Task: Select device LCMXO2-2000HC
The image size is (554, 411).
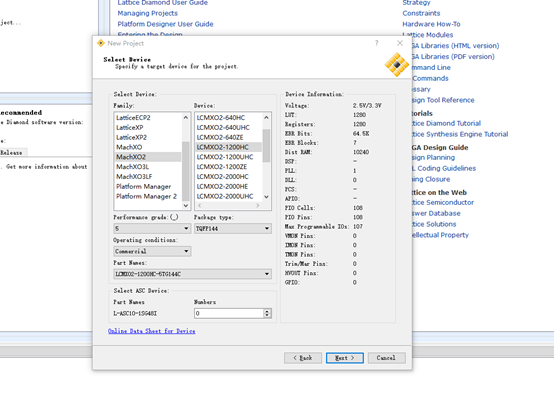Action: pos(228,177)
